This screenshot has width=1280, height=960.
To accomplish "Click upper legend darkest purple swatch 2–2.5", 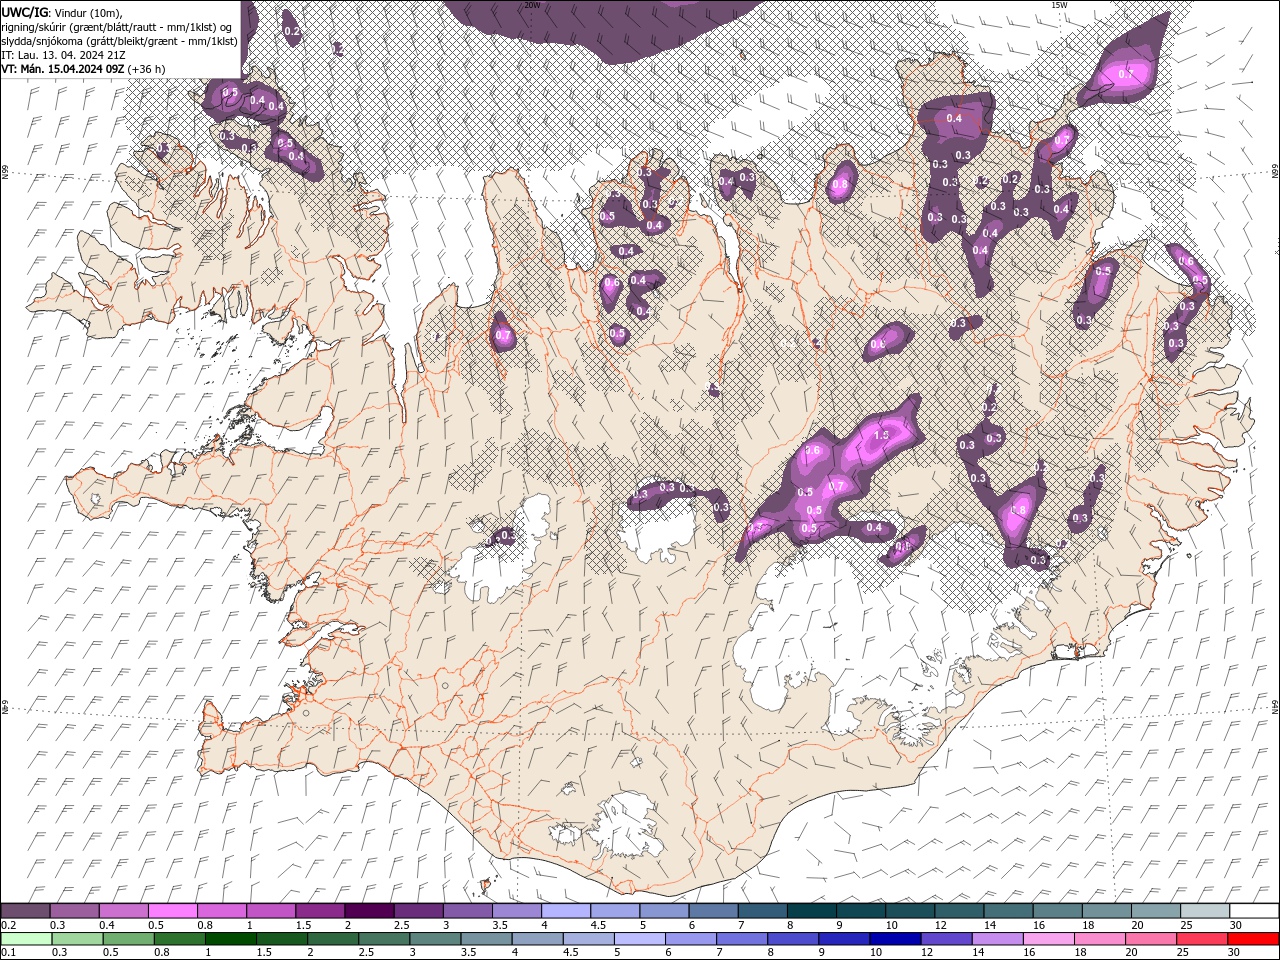I will (368, 911).
